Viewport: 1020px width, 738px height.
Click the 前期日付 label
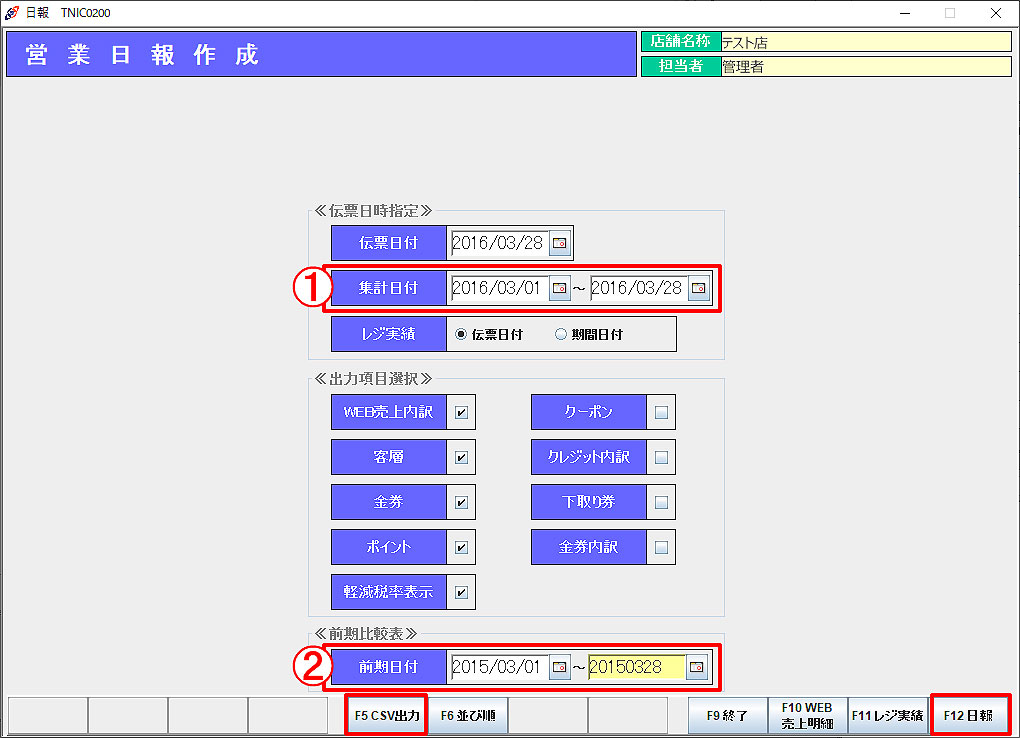pyautogui.click(x=388, y=667)
